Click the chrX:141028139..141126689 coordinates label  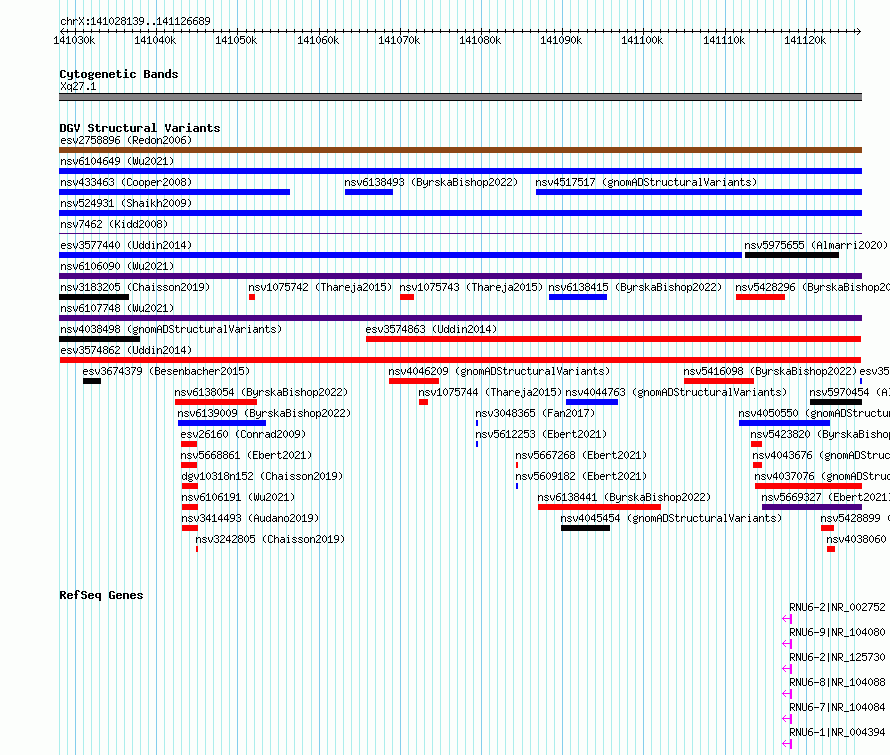(x=135, y=22)
